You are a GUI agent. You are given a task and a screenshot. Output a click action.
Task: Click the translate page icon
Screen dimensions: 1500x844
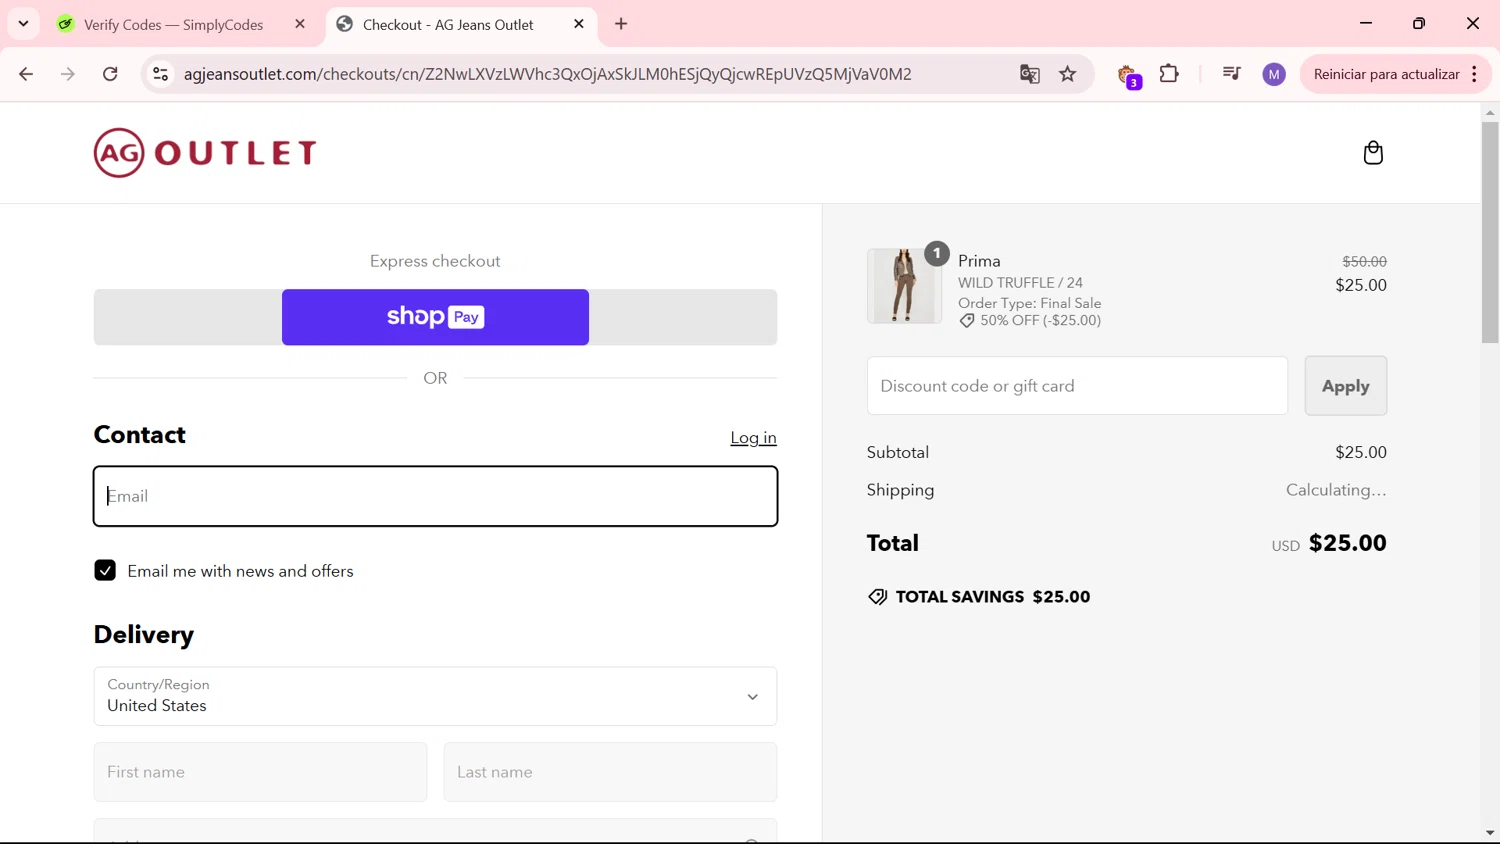pos(1029,74)
